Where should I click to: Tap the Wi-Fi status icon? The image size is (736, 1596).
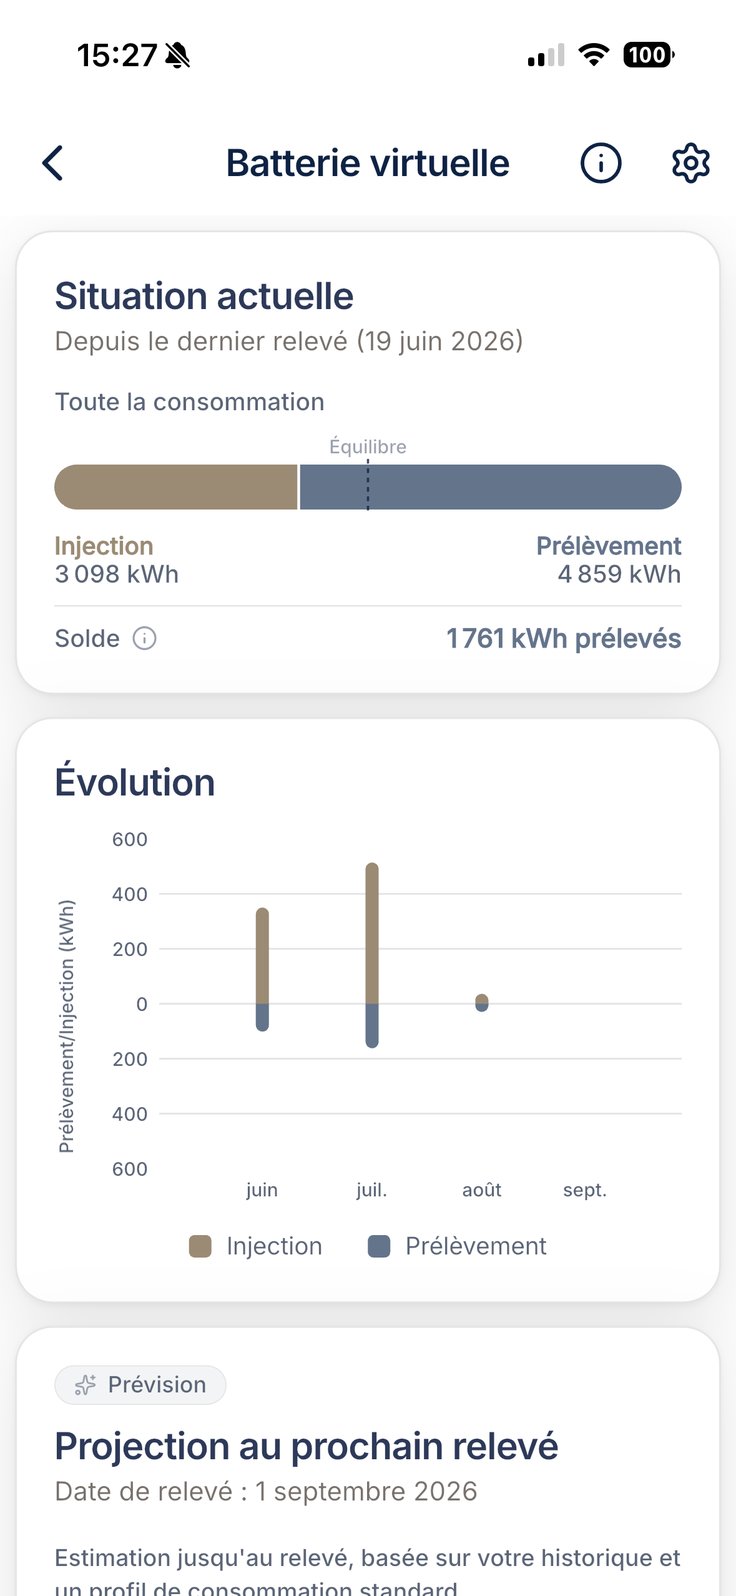coord(594,55)
